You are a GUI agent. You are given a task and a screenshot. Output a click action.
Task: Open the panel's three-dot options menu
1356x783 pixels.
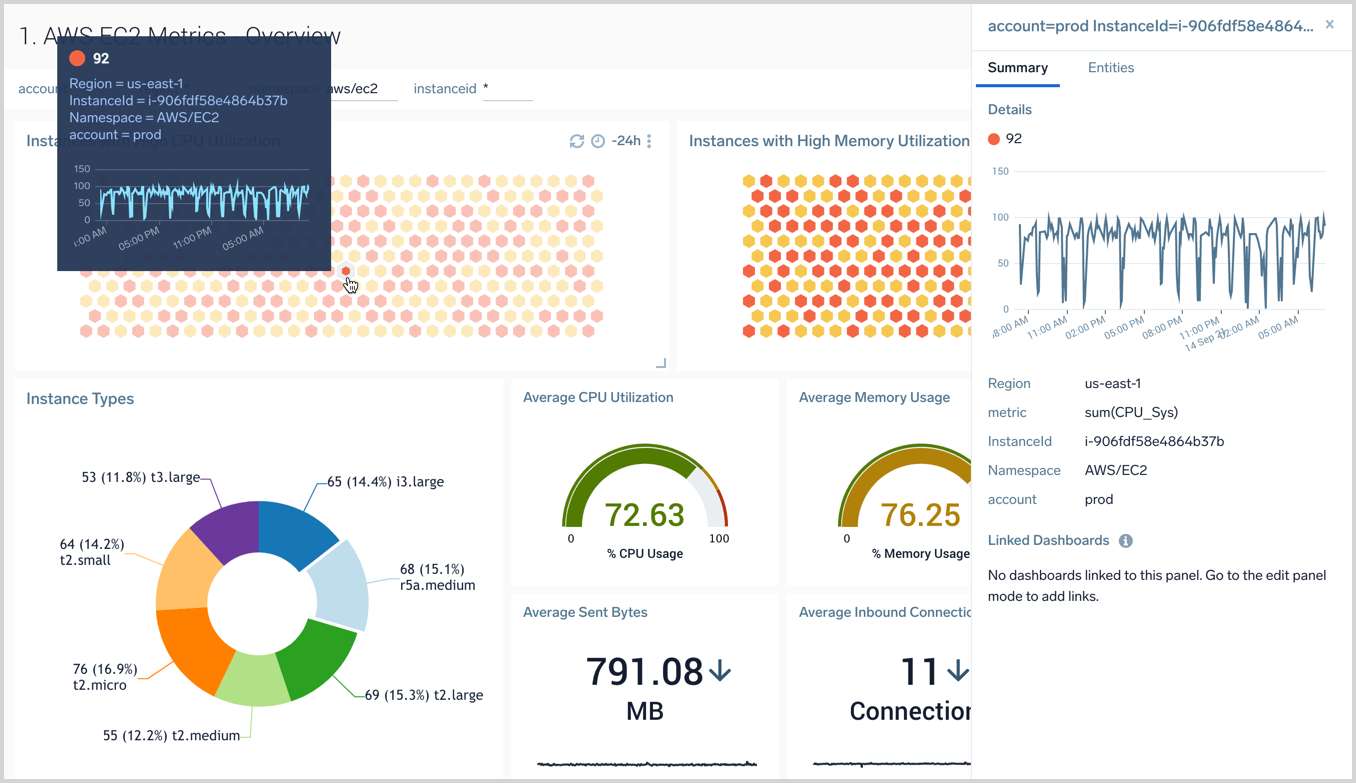coord(649,141)
